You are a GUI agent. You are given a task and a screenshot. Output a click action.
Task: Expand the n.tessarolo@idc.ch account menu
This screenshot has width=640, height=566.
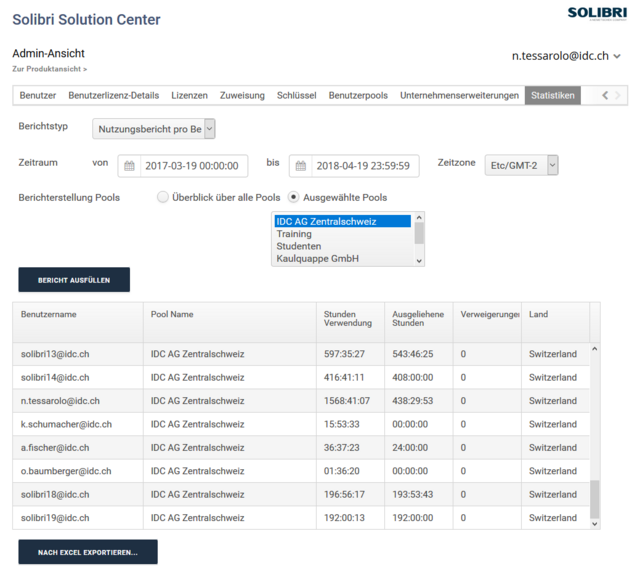566,56
